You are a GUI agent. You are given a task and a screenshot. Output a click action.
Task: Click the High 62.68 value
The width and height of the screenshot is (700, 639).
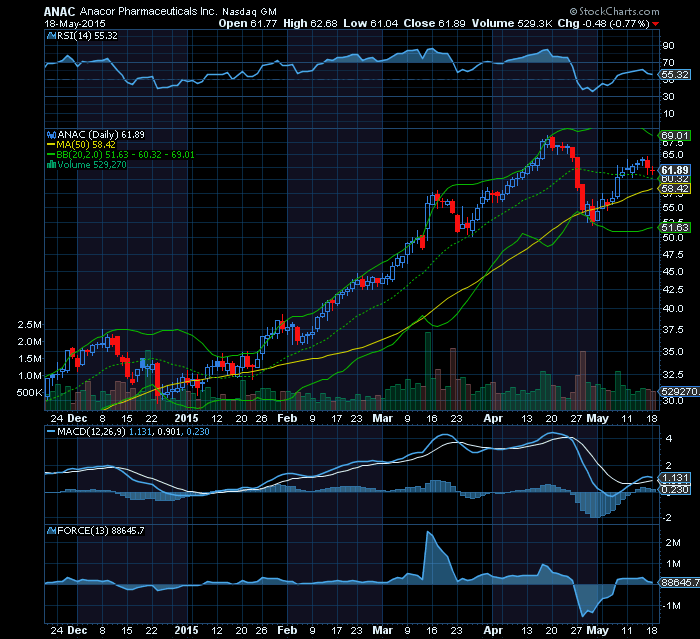coord(310,23)
